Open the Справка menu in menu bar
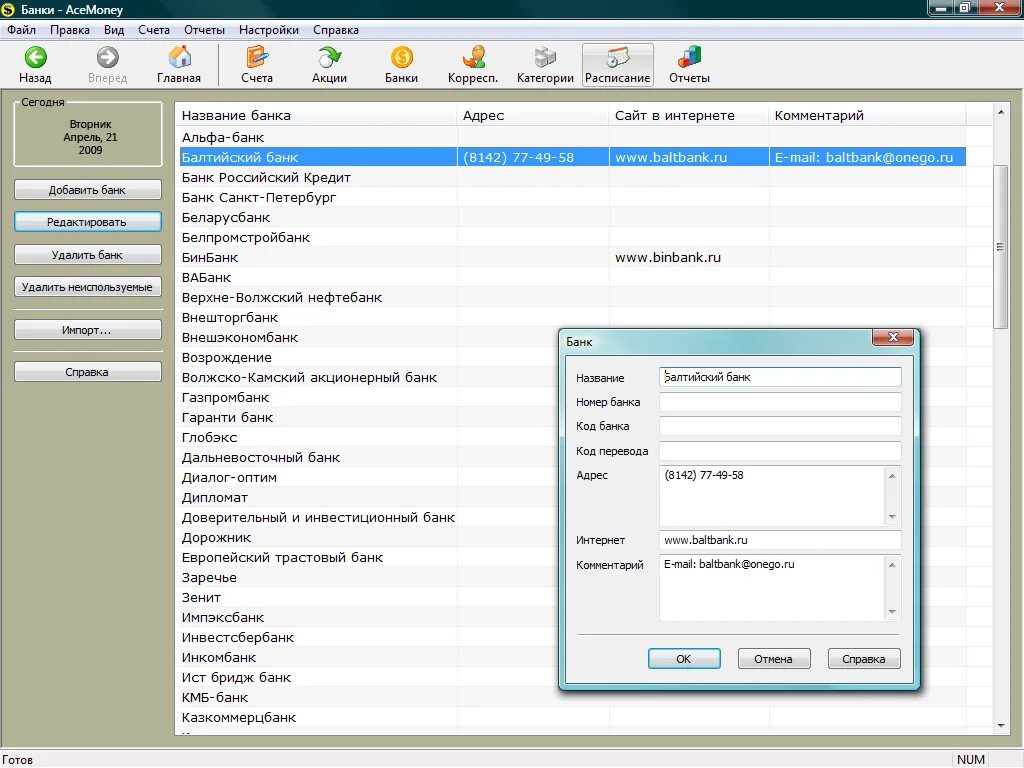 [x=336, y=30]
